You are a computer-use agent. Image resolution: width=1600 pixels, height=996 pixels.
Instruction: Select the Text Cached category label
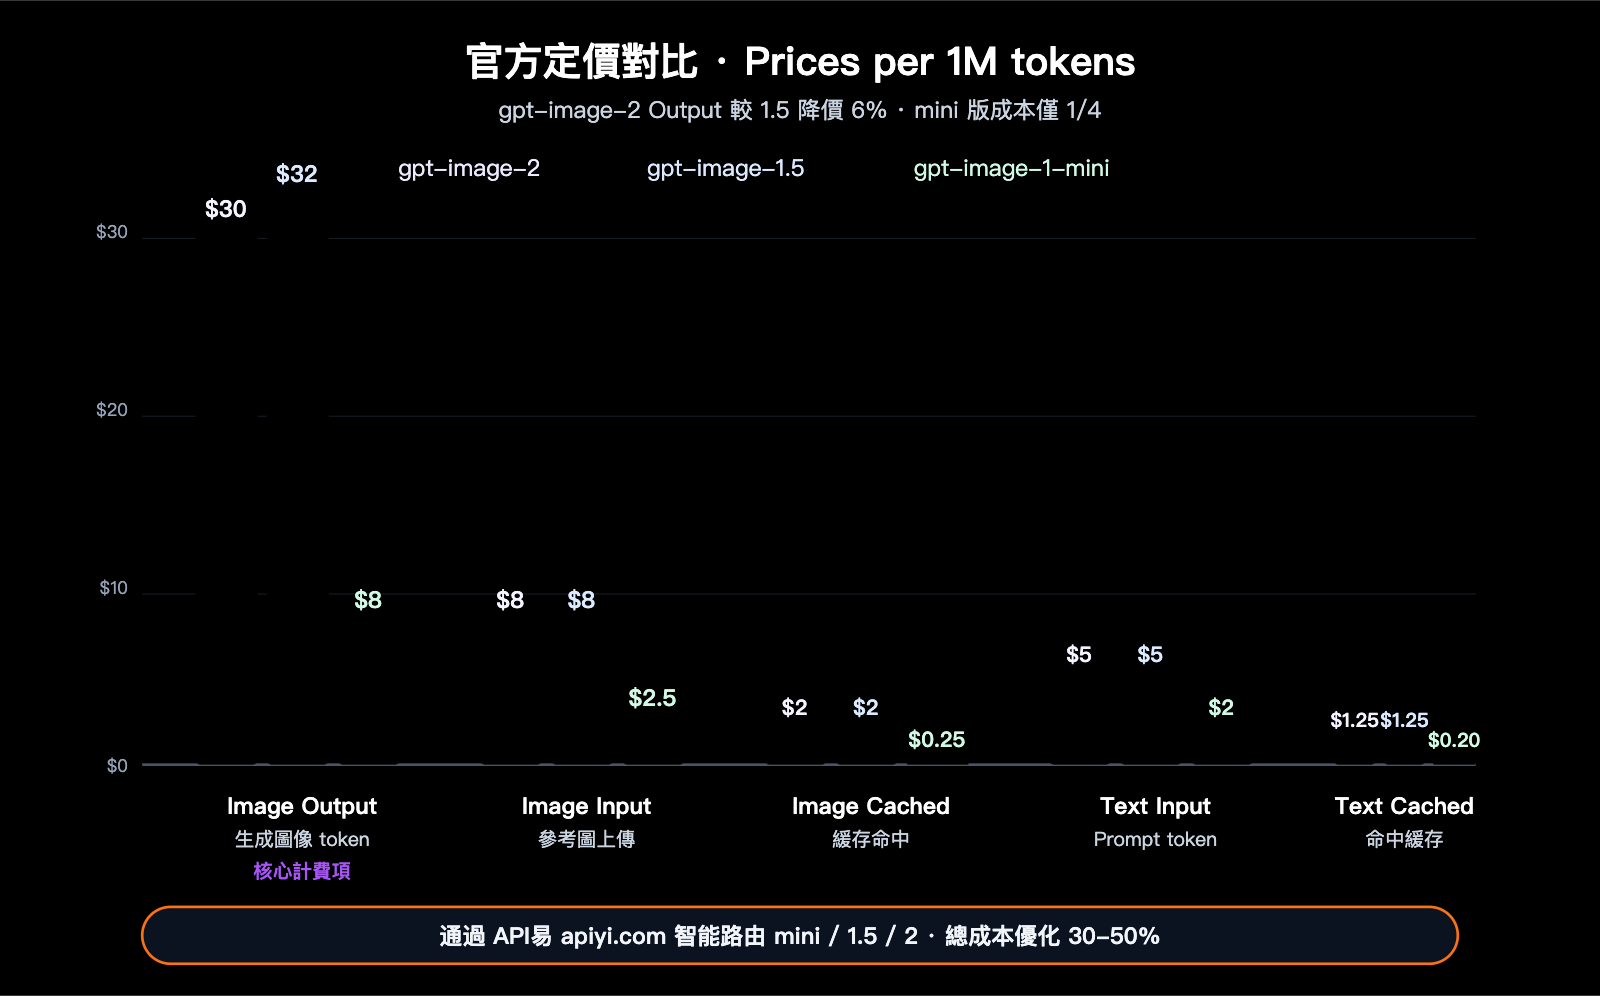[1404, 806]
